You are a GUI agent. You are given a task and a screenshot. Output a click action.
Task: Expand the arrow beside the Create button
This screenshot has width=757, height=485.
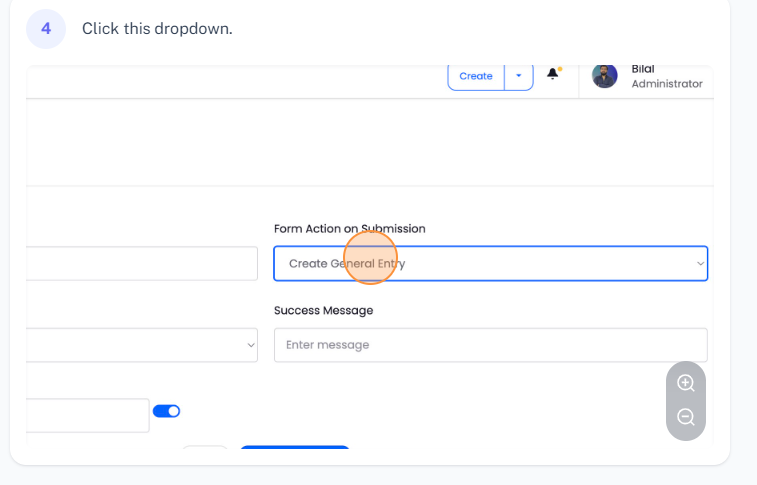(518, 76)
